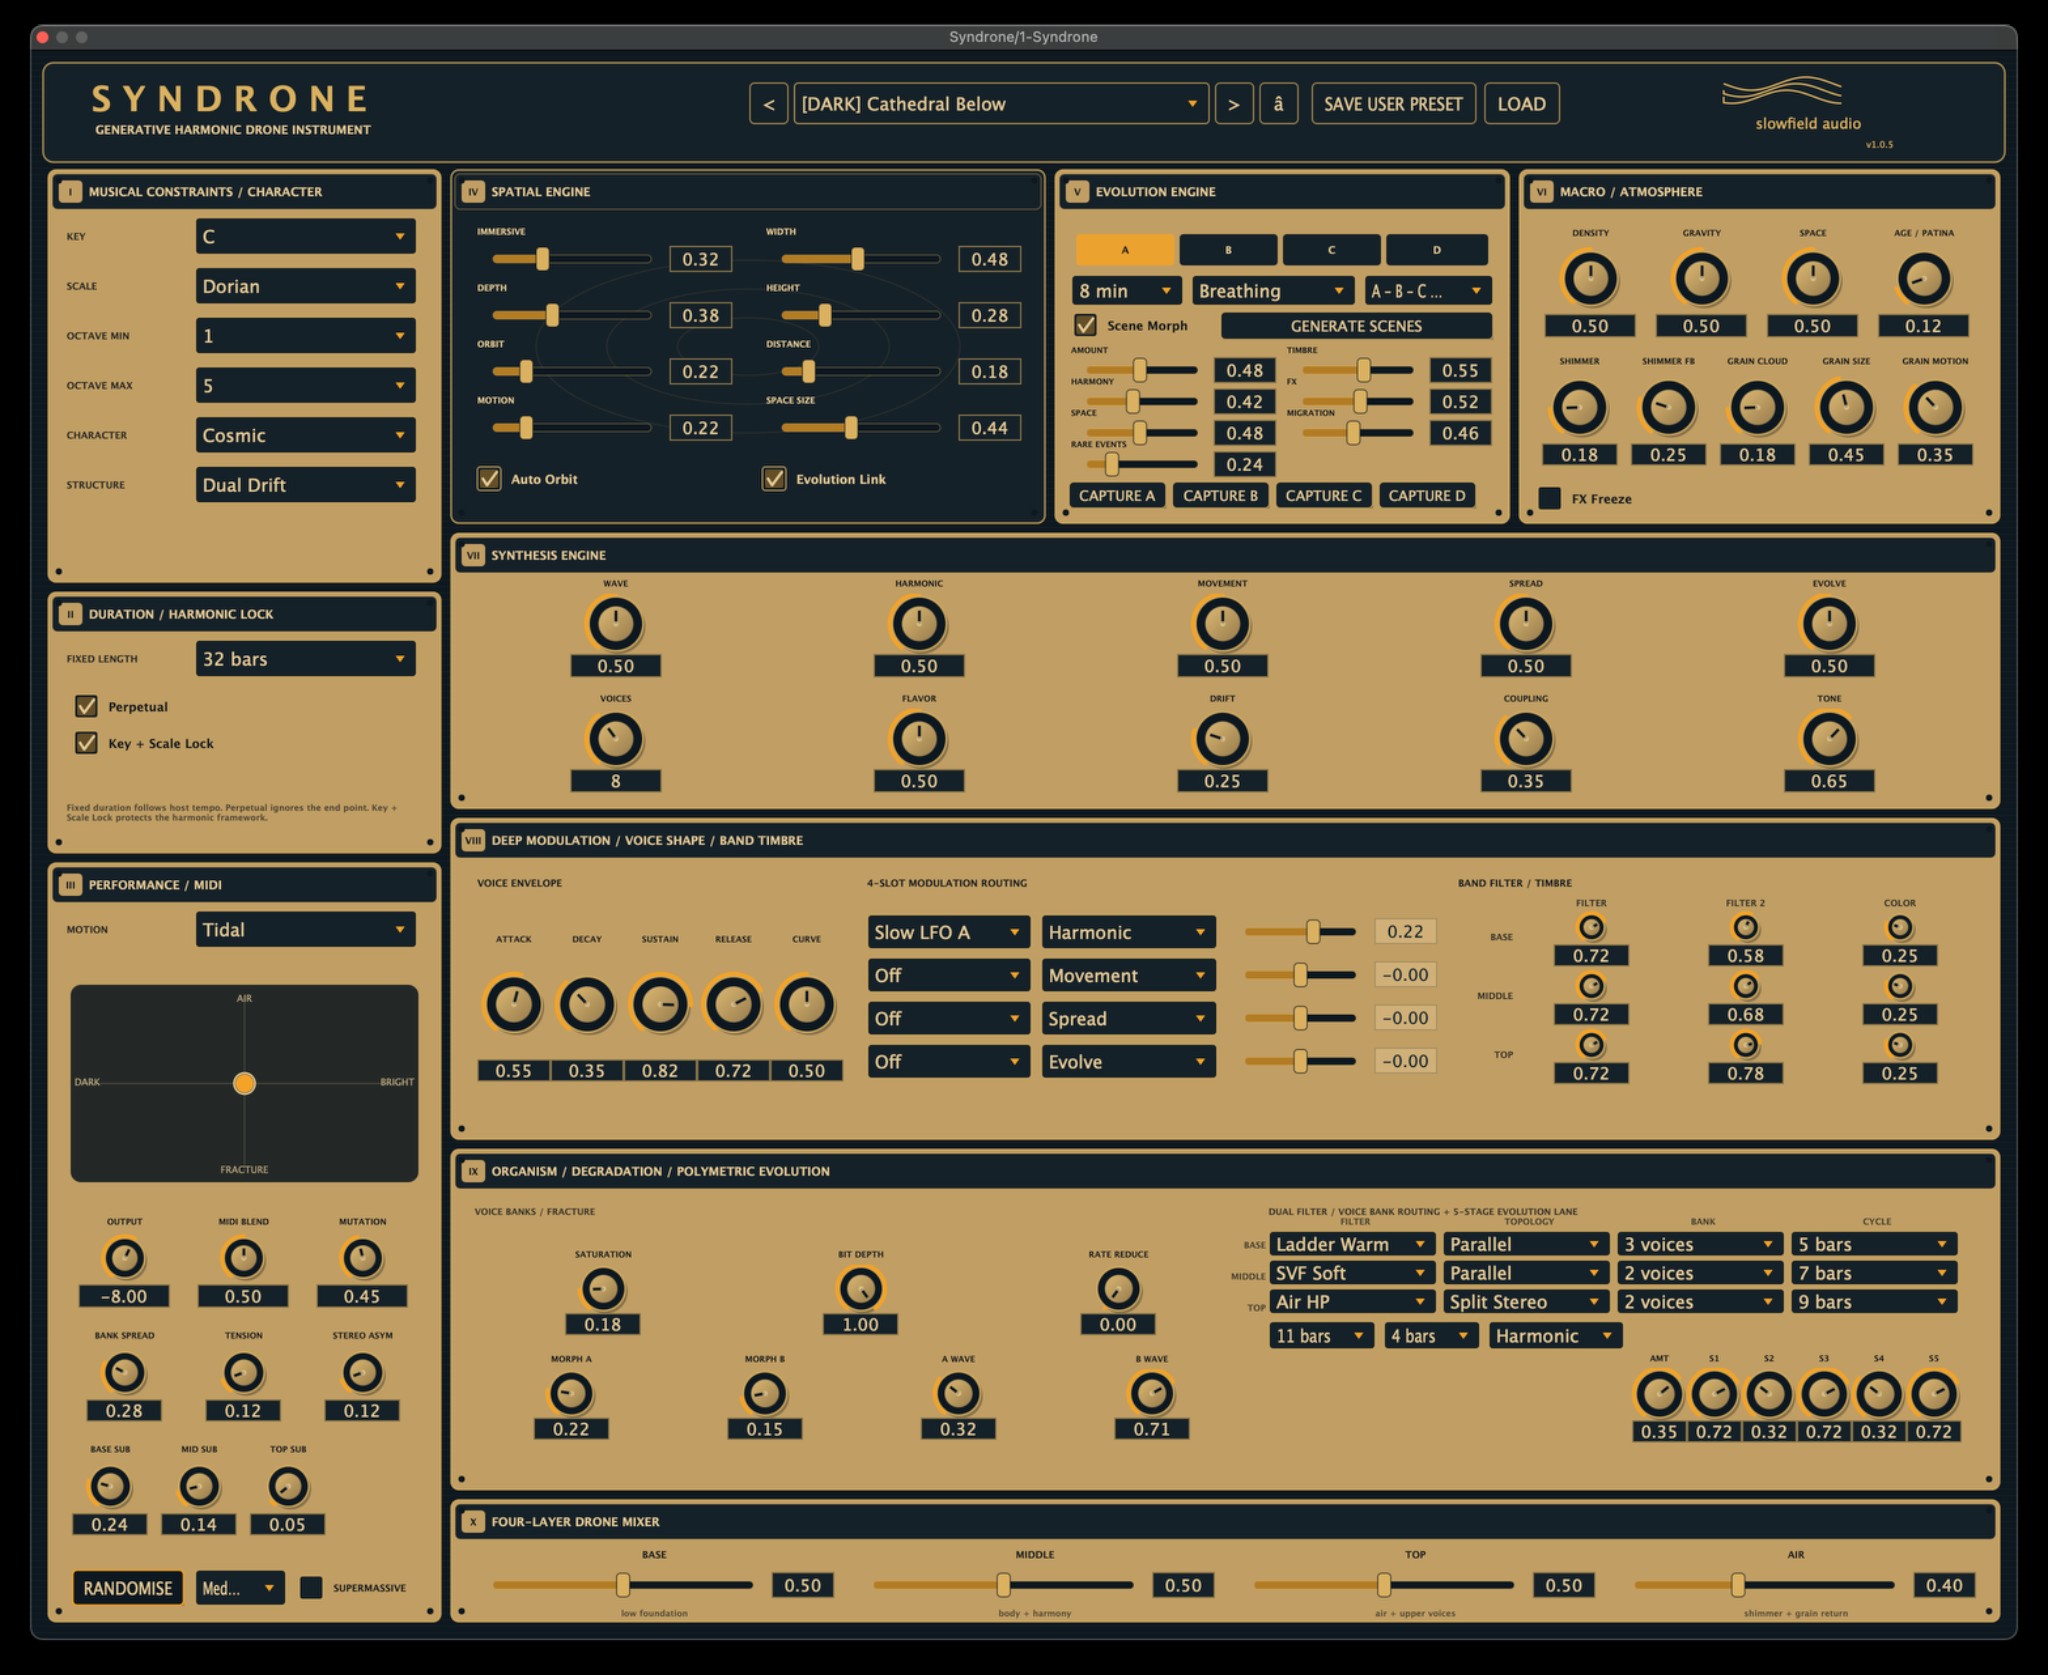This screenshot has width=2048, height=1675.
Task: Open Fixed Length dropdown 32 bars
Action: pos(305,659)
